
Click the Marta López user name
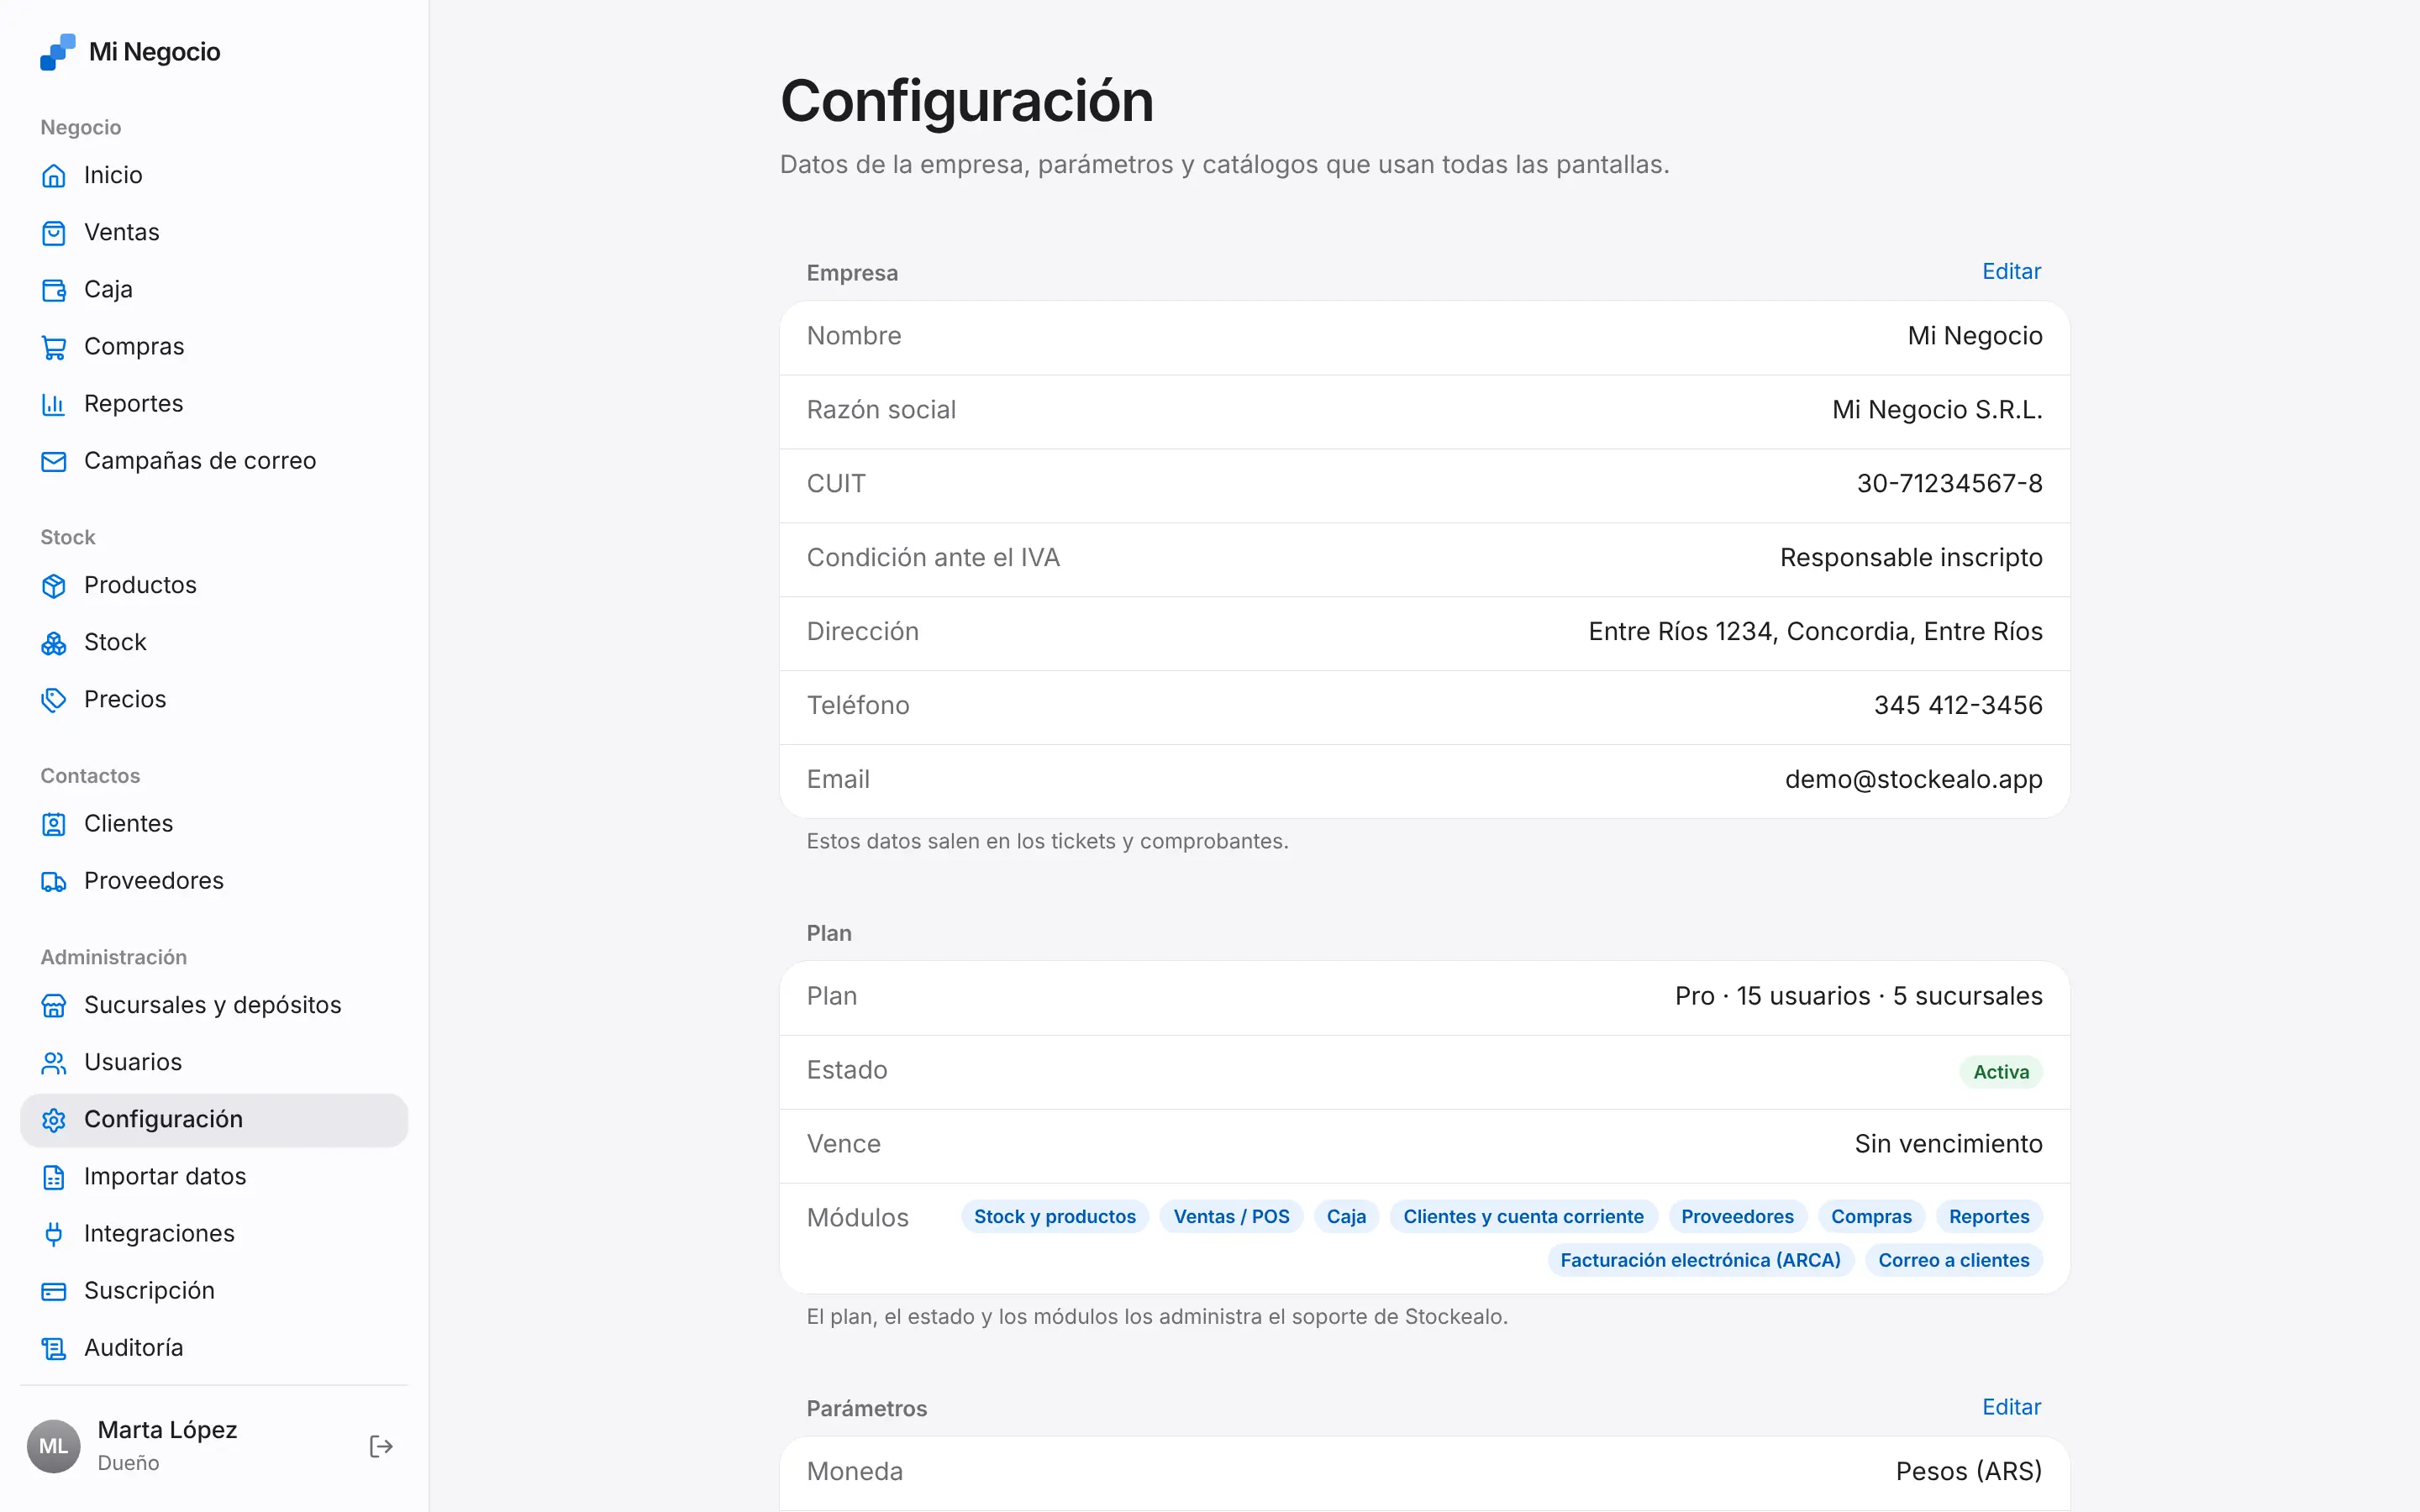[167, 1430]
